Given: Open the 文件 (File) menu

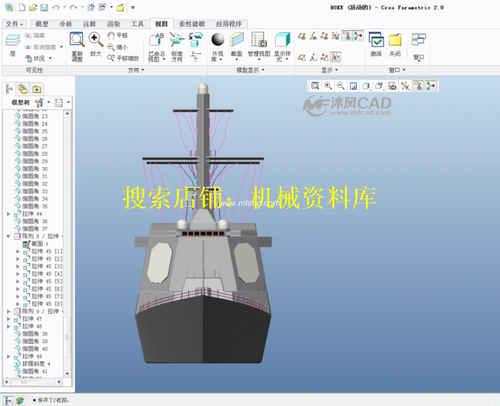Looking at the screenshot, I should [x=14, y=24].
